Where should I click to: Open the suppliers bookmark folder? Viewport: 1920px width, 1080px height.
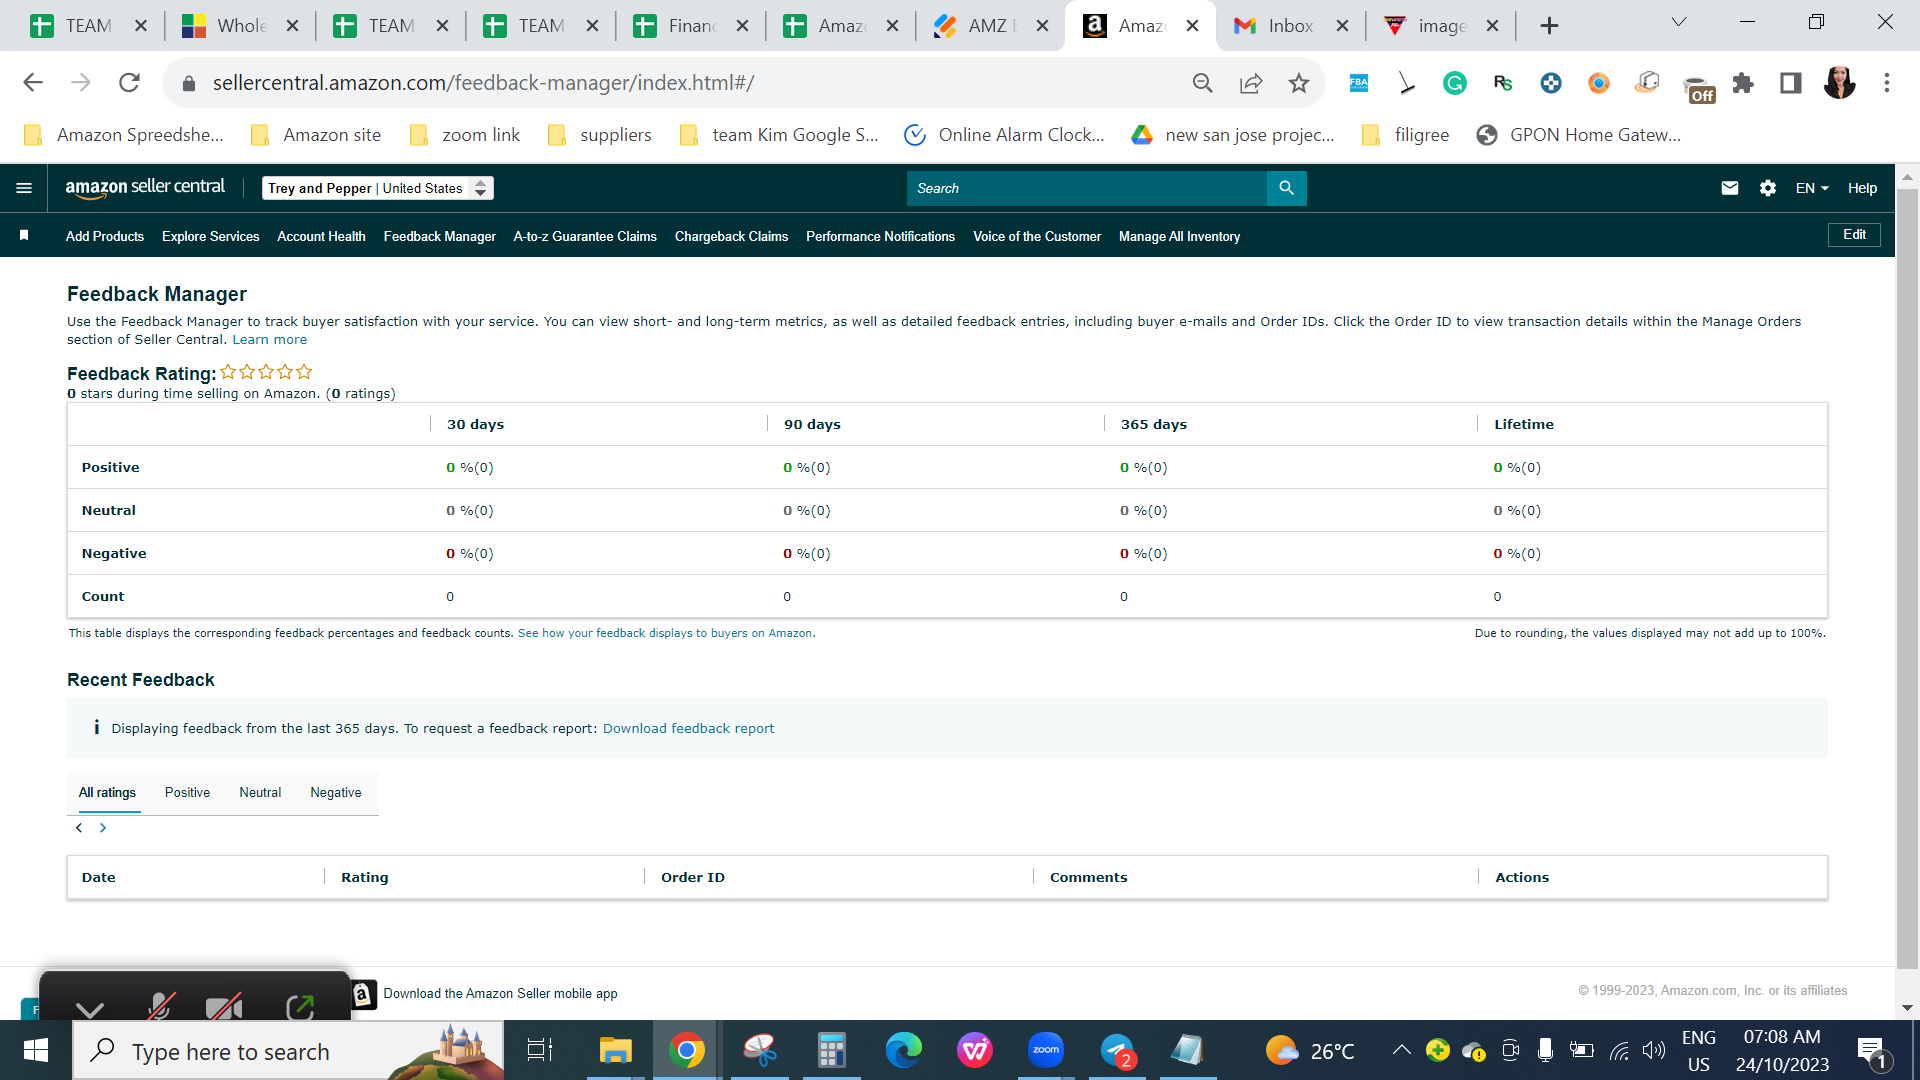click(x=600, y=135)
